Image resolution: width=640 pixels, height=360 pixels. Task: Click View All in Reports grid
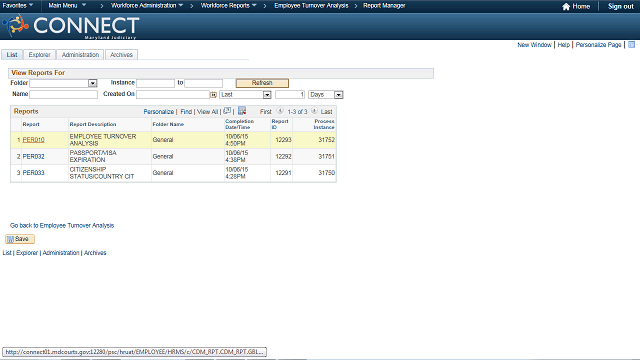pyautogui.click(x=207, y=111)
